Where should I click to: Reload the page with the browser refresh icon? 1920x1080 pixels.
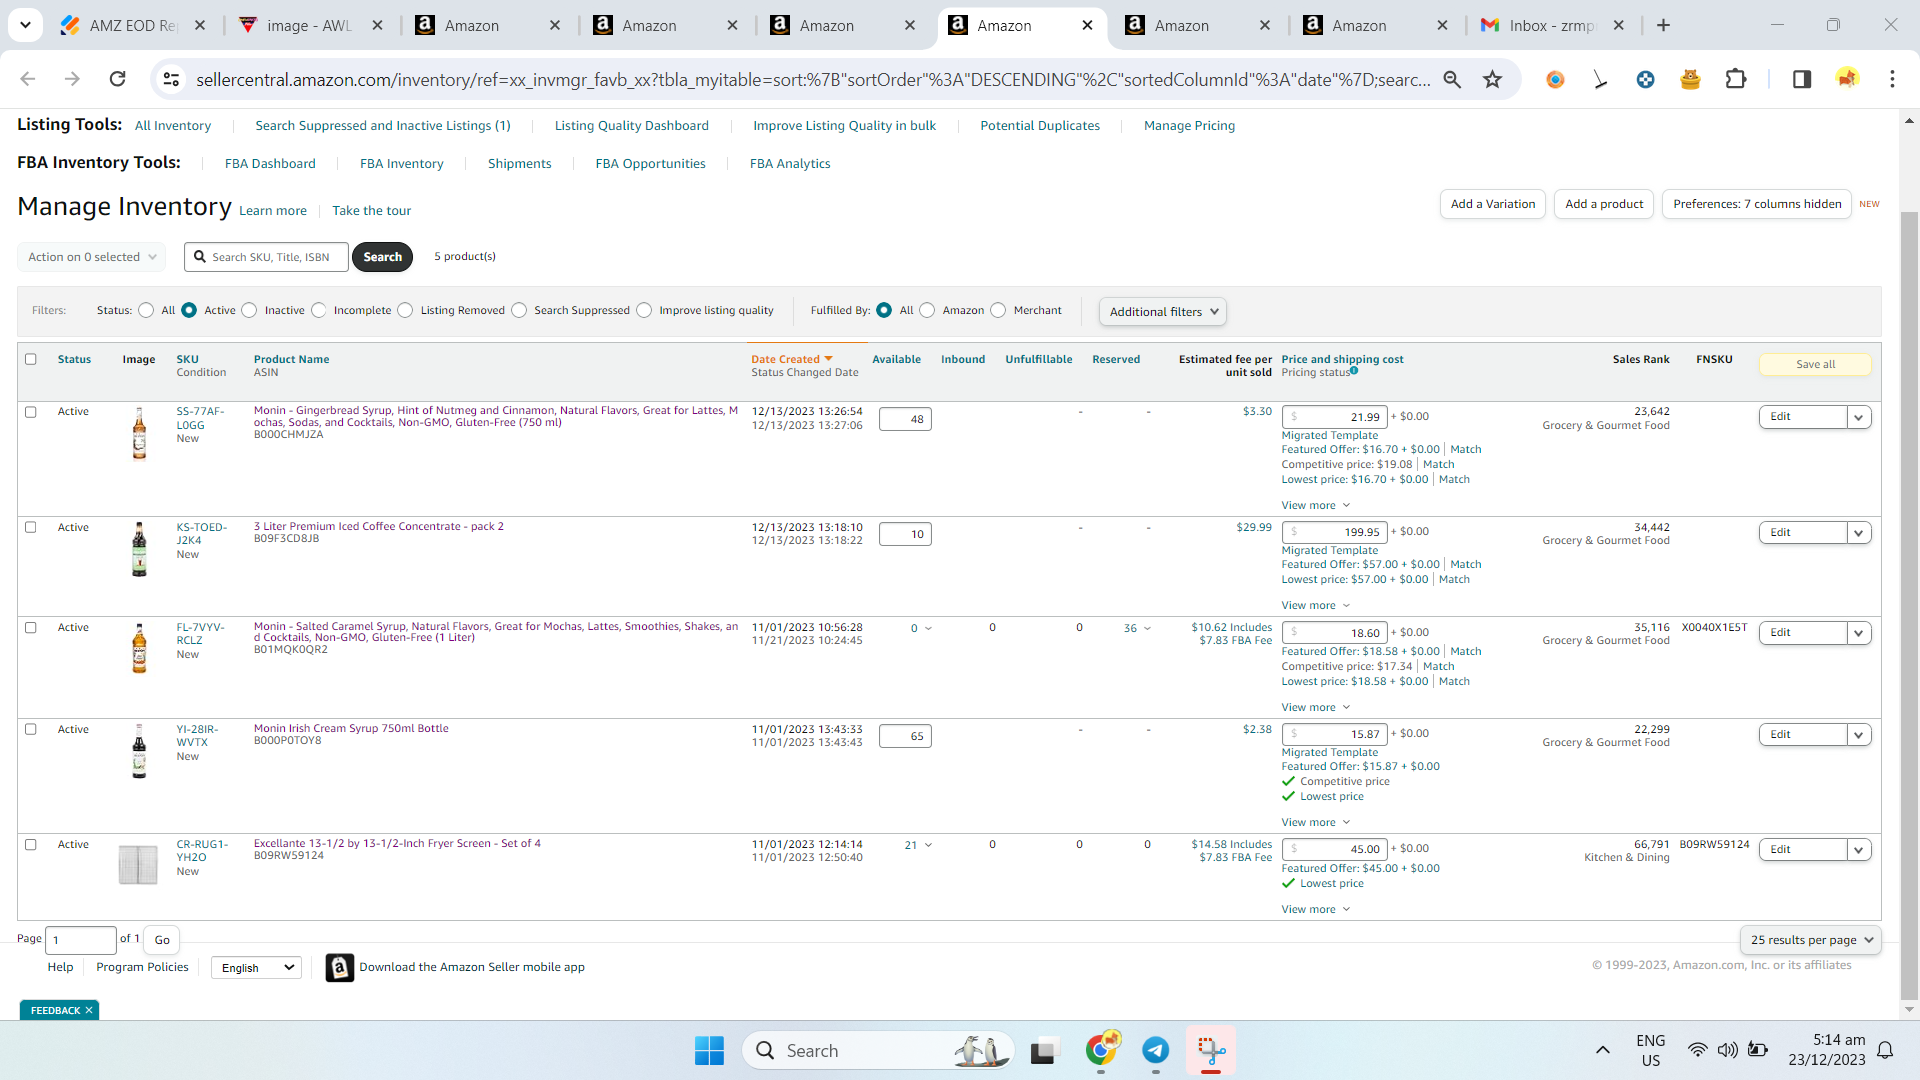coord(118,79)
